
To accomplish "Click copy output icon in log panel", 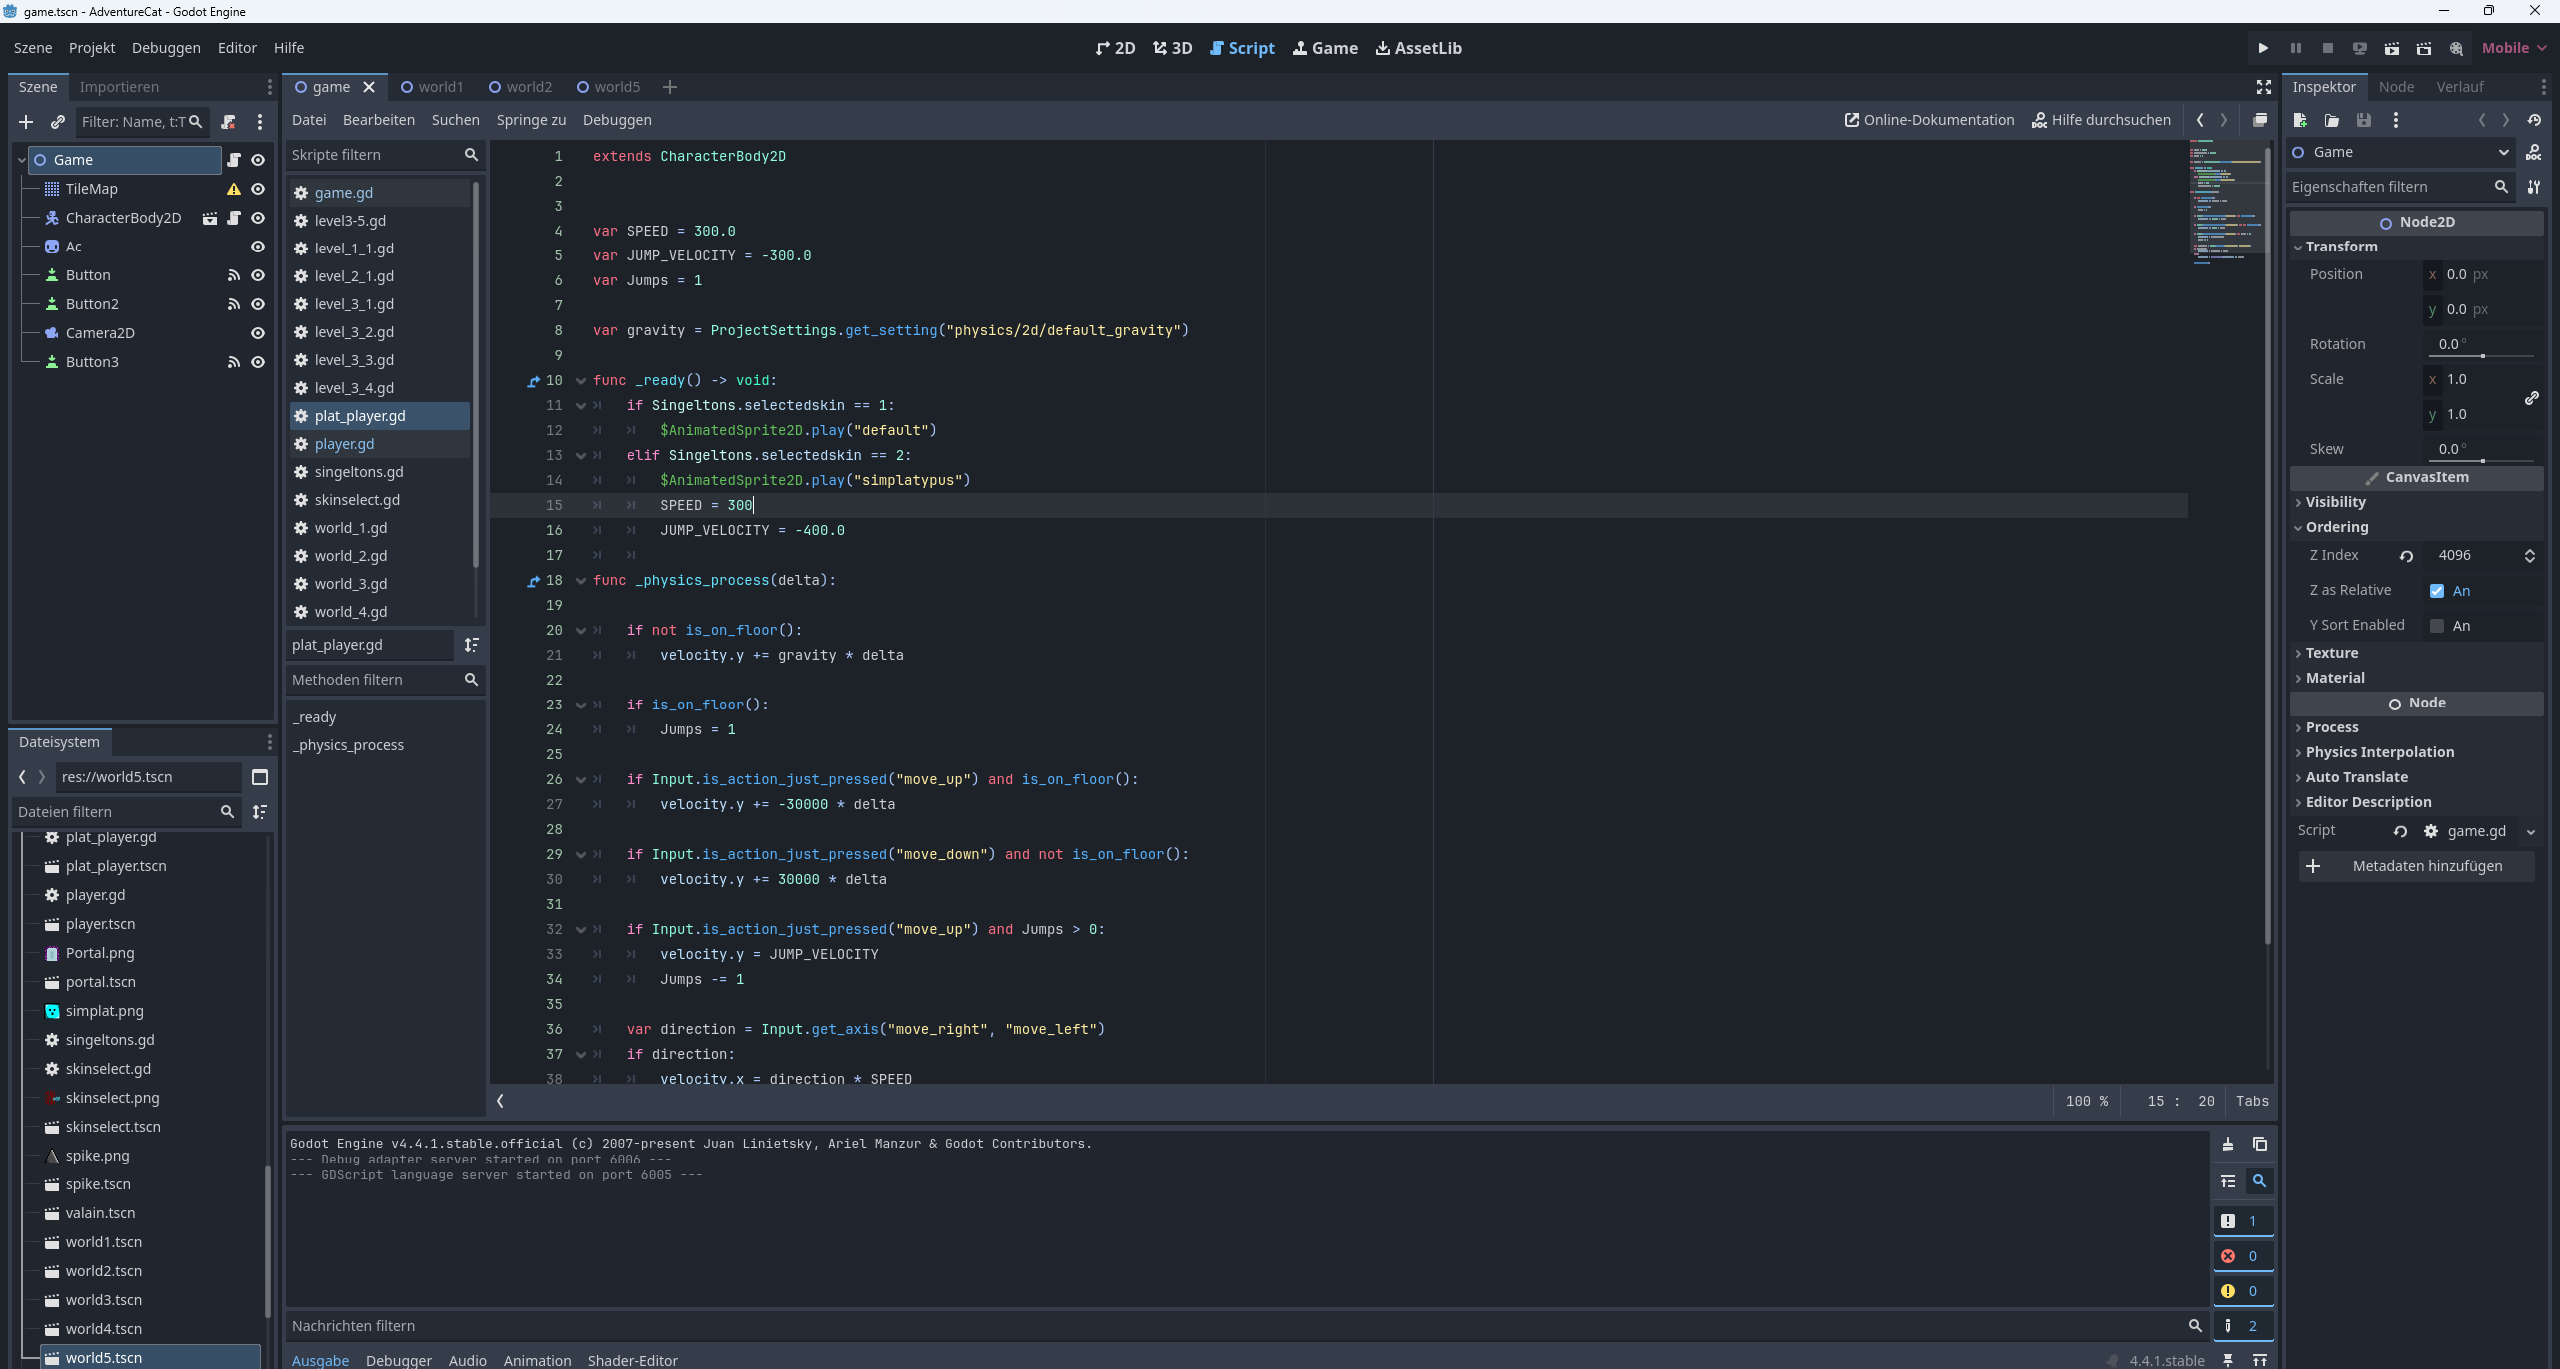I will click(2260, 1144).
